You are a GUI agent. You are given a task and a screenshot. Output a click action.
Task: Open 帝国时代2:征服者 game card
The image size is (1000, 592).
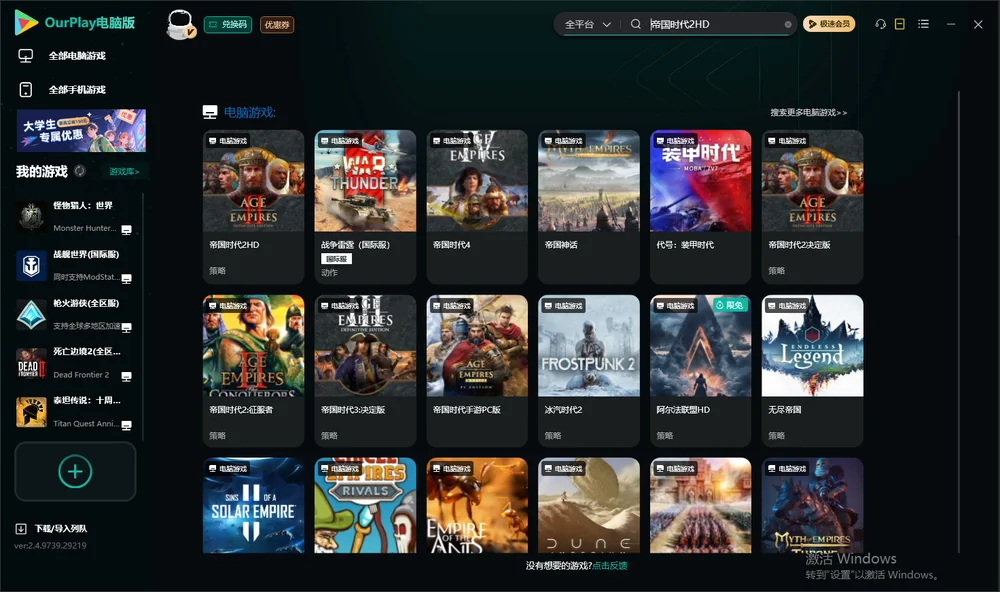pos(253,371)
